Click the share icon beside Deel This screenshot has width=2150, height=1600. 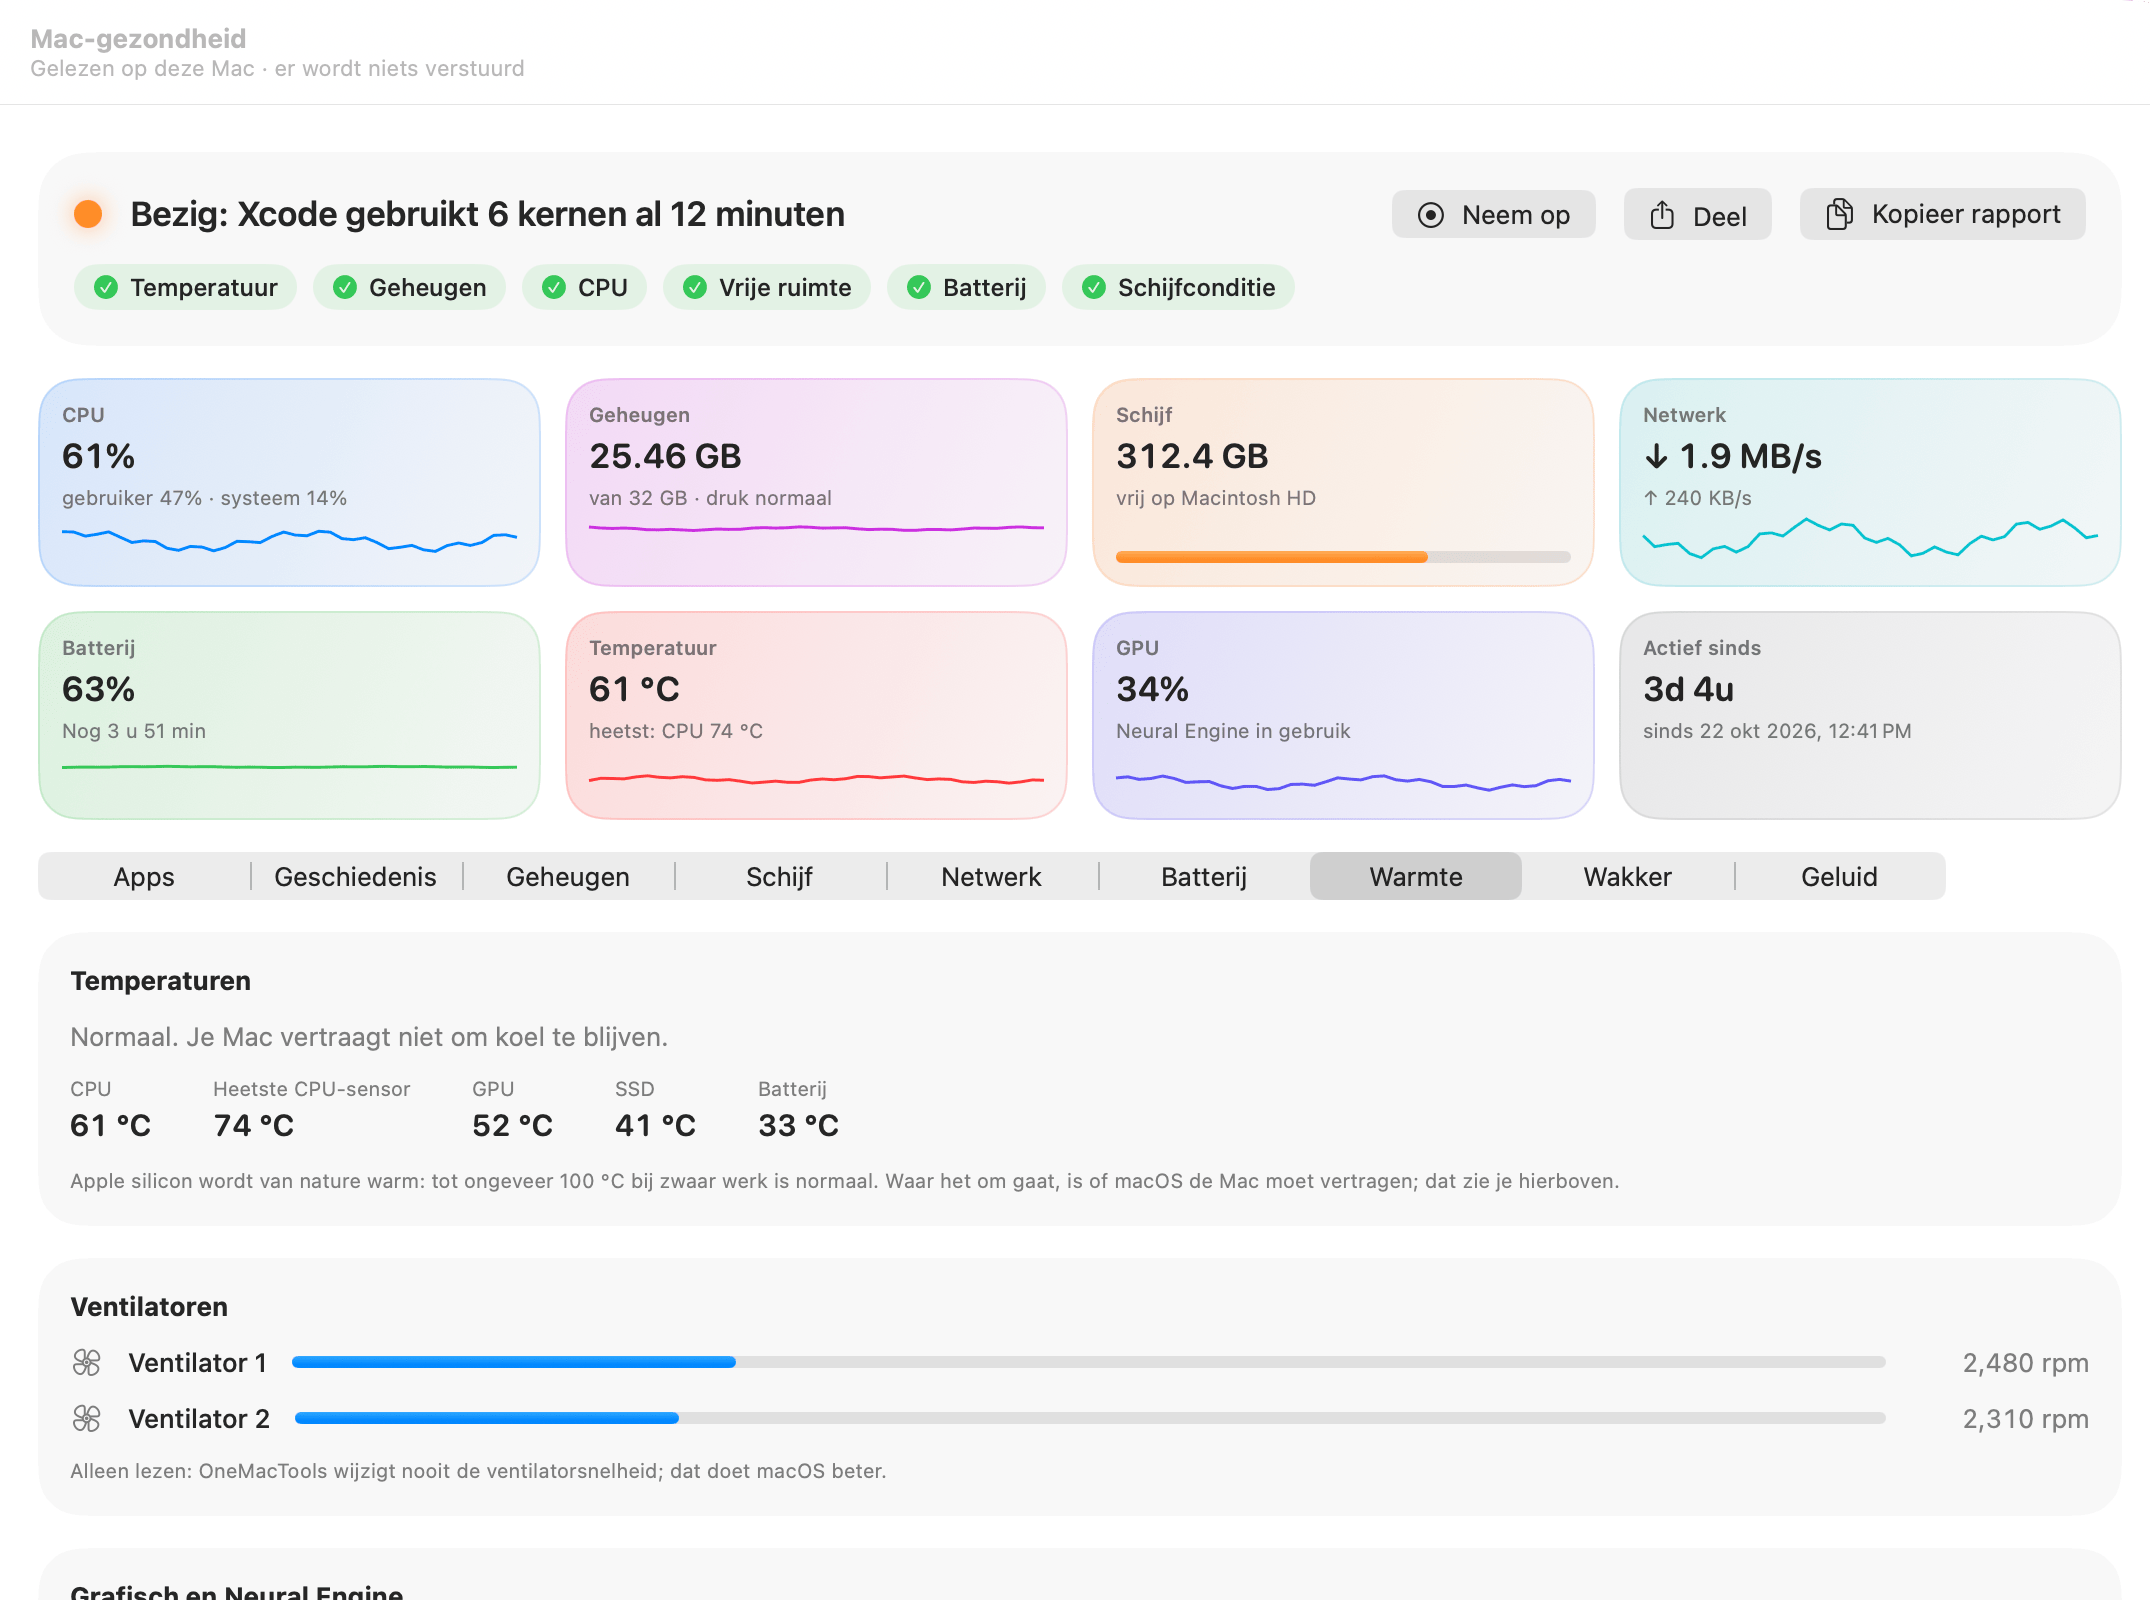point(1662,215)
